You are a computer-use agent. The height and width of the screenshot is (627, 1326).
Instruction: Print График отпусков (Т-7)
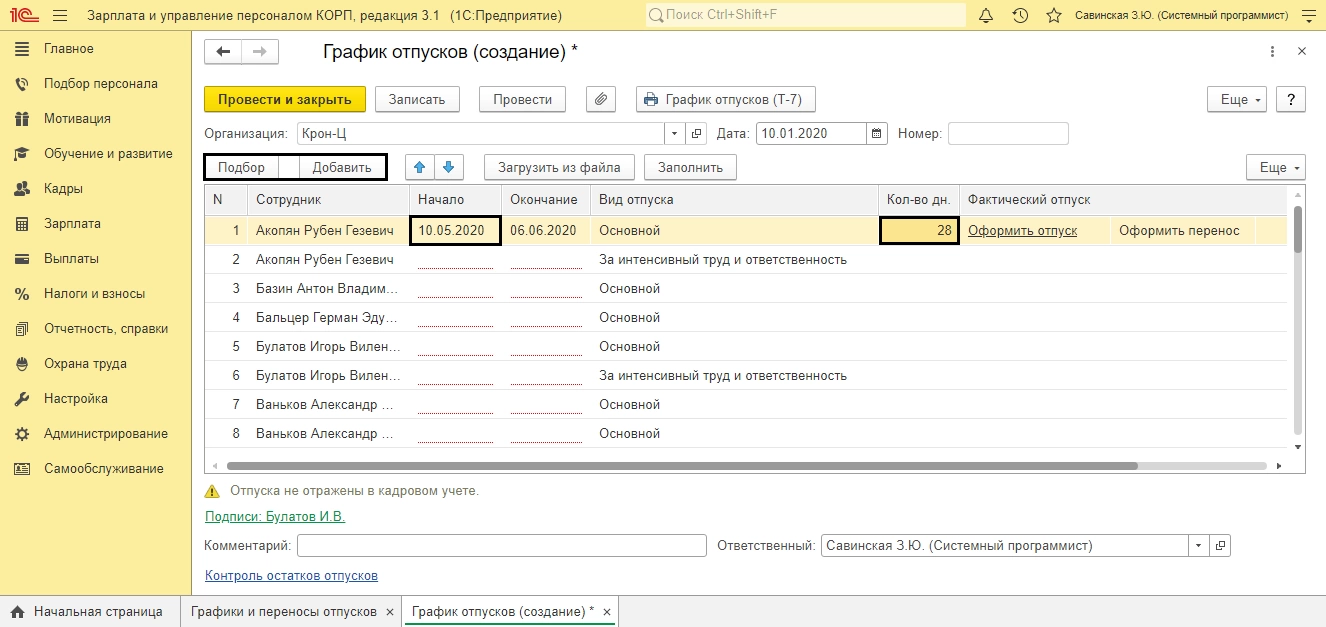click(726, 99)
